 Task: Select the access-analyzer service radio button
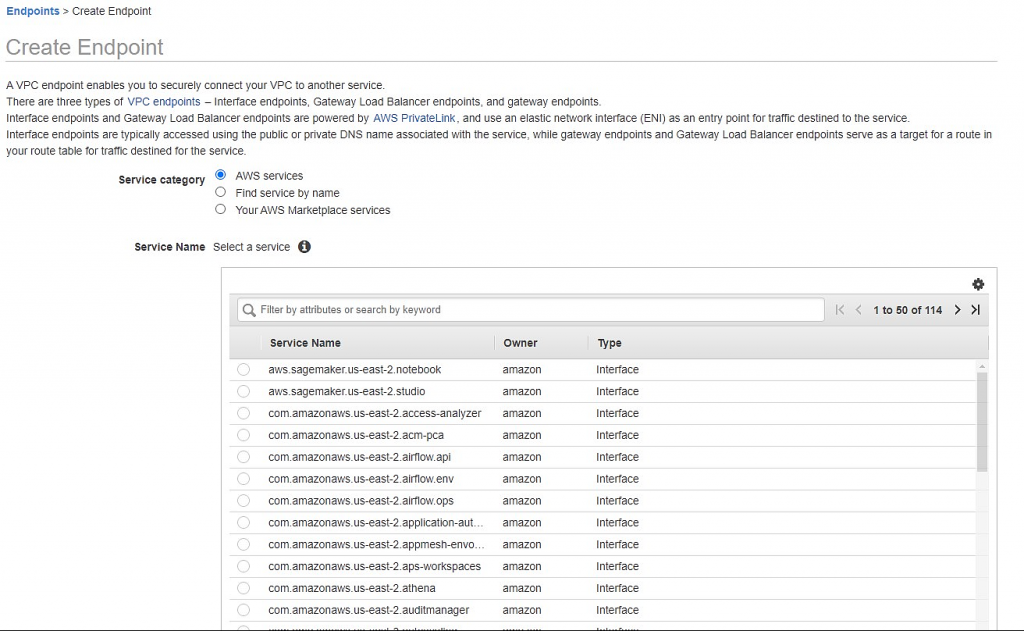tap(244, 413)
